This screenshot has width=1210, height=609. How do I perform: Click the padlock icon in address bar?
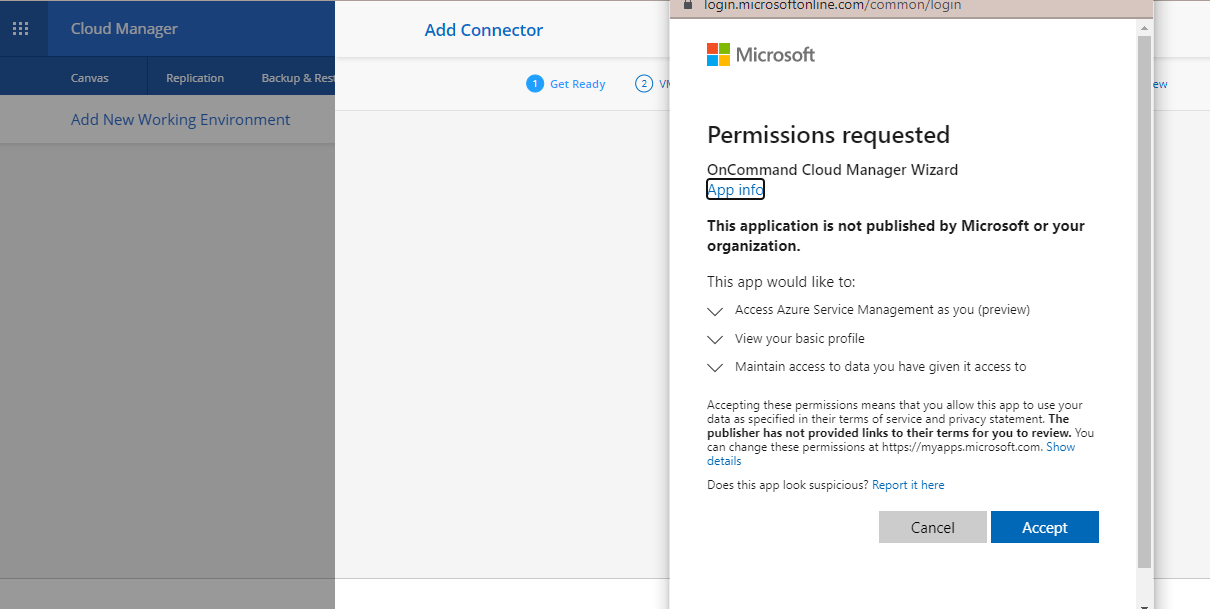click(x=687, y=5)
